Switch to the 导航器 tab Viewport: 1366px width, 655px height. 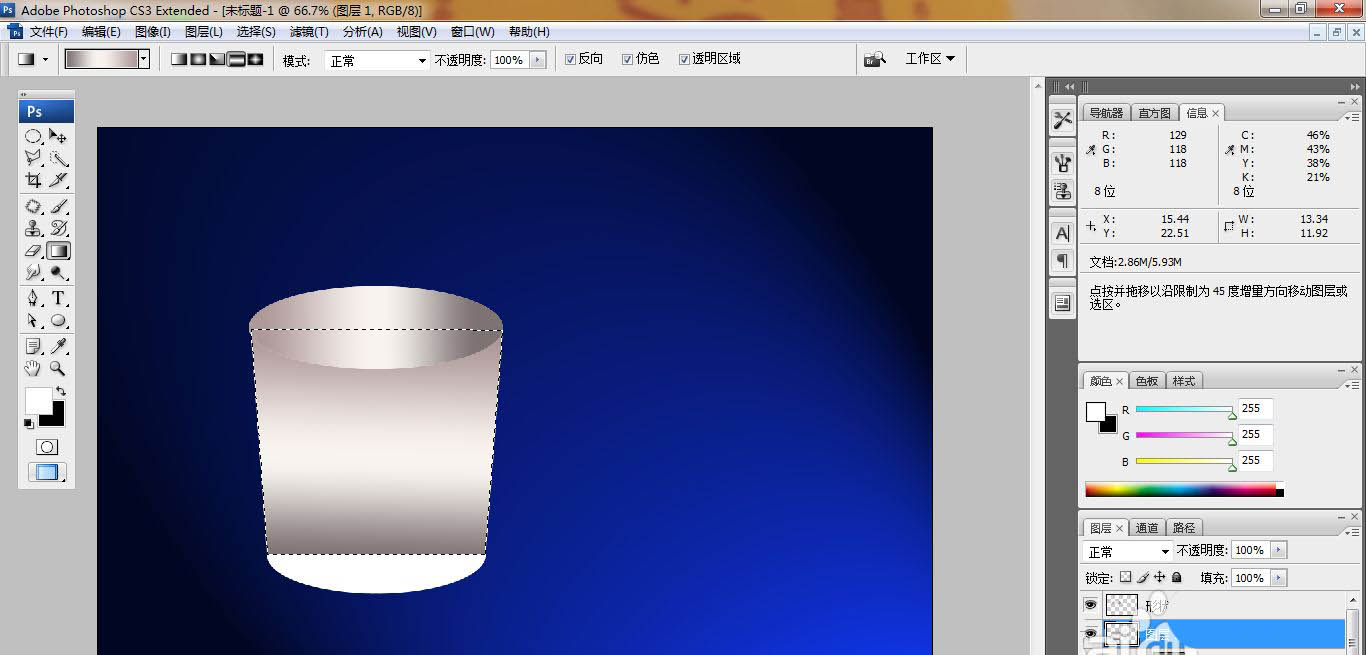point(1105,113)
